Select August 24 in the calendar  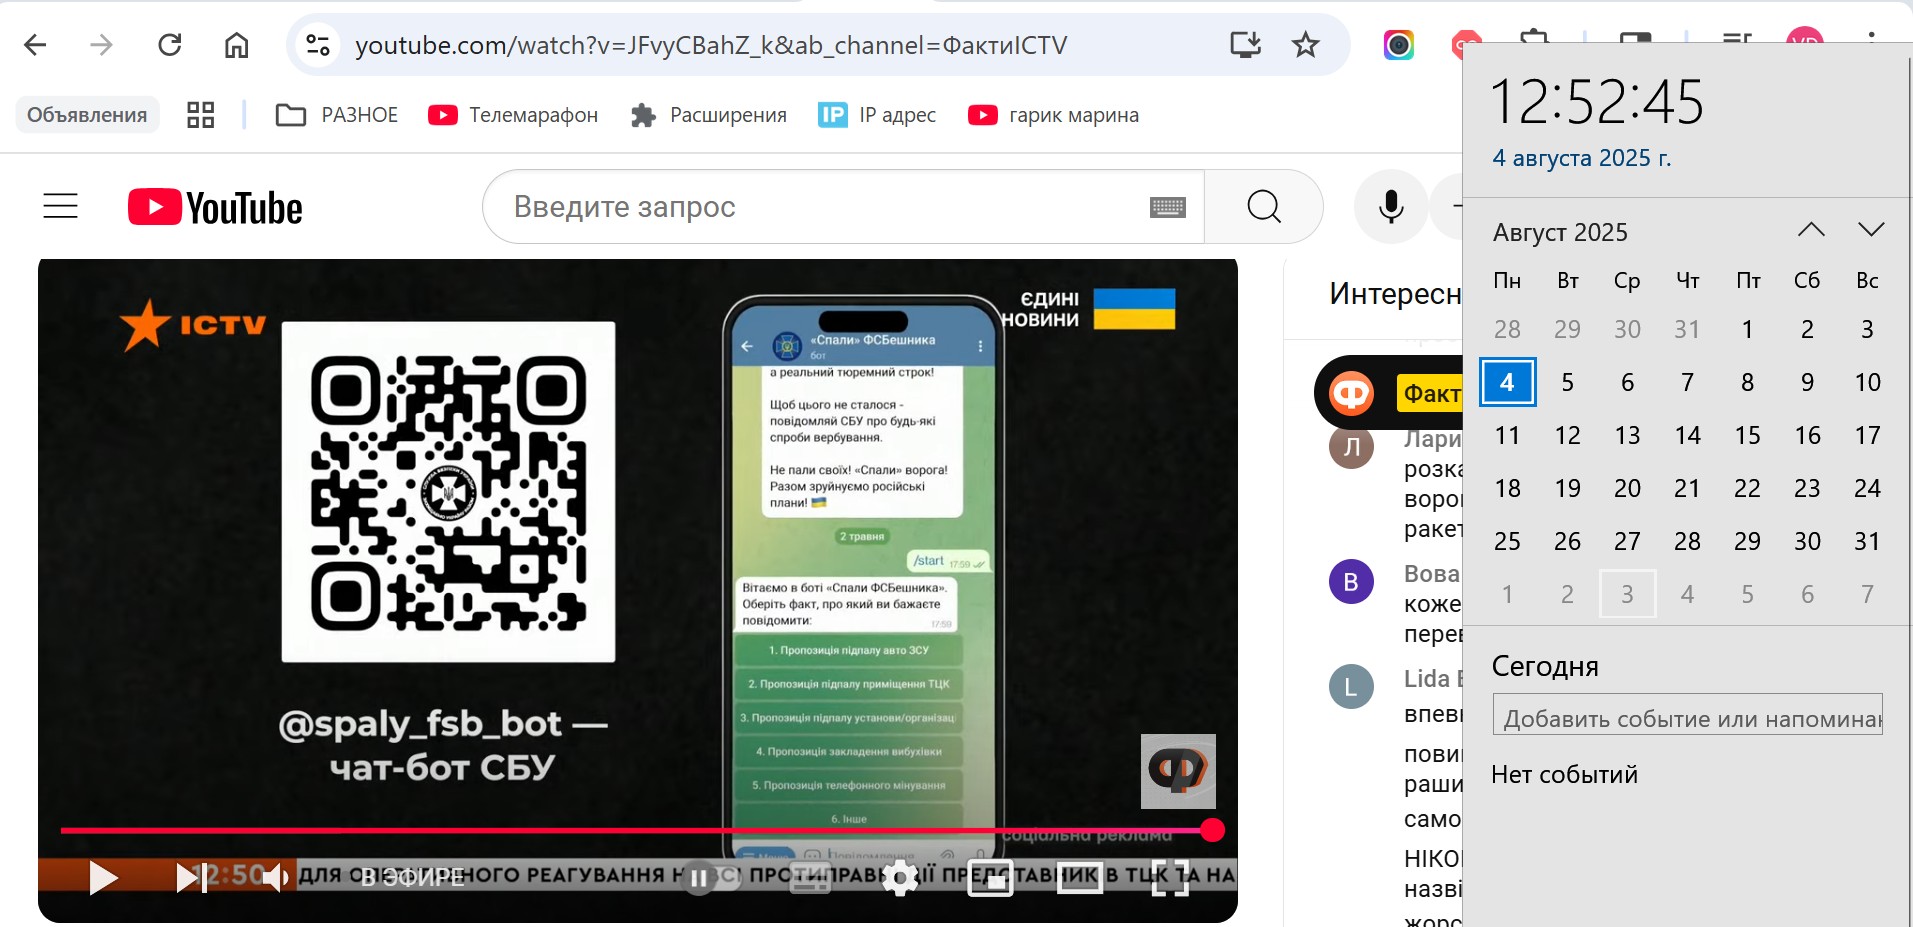click(x=1867, y=488)
